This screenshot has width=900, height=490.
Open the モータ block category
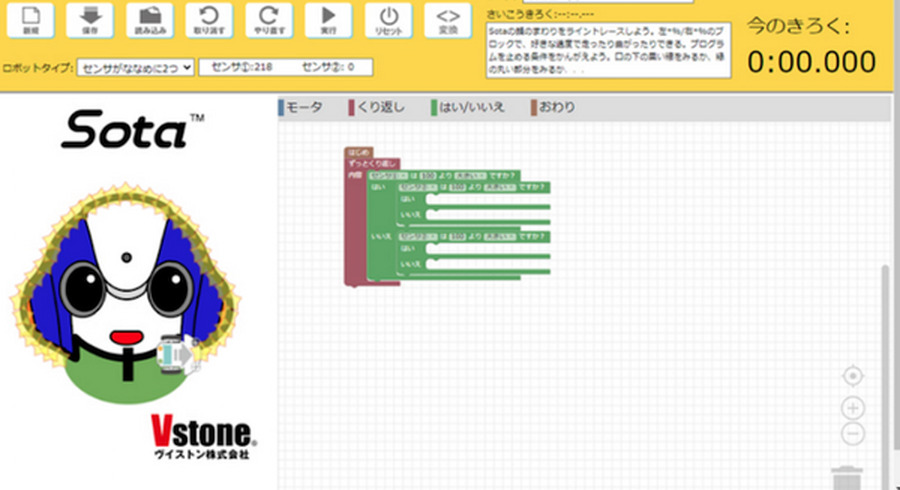304,107
